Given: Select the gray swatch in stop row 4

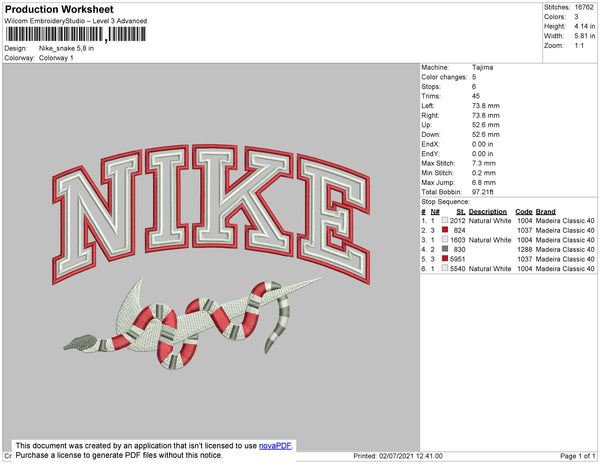Looking at the screenshot, I should pos(445,249).
